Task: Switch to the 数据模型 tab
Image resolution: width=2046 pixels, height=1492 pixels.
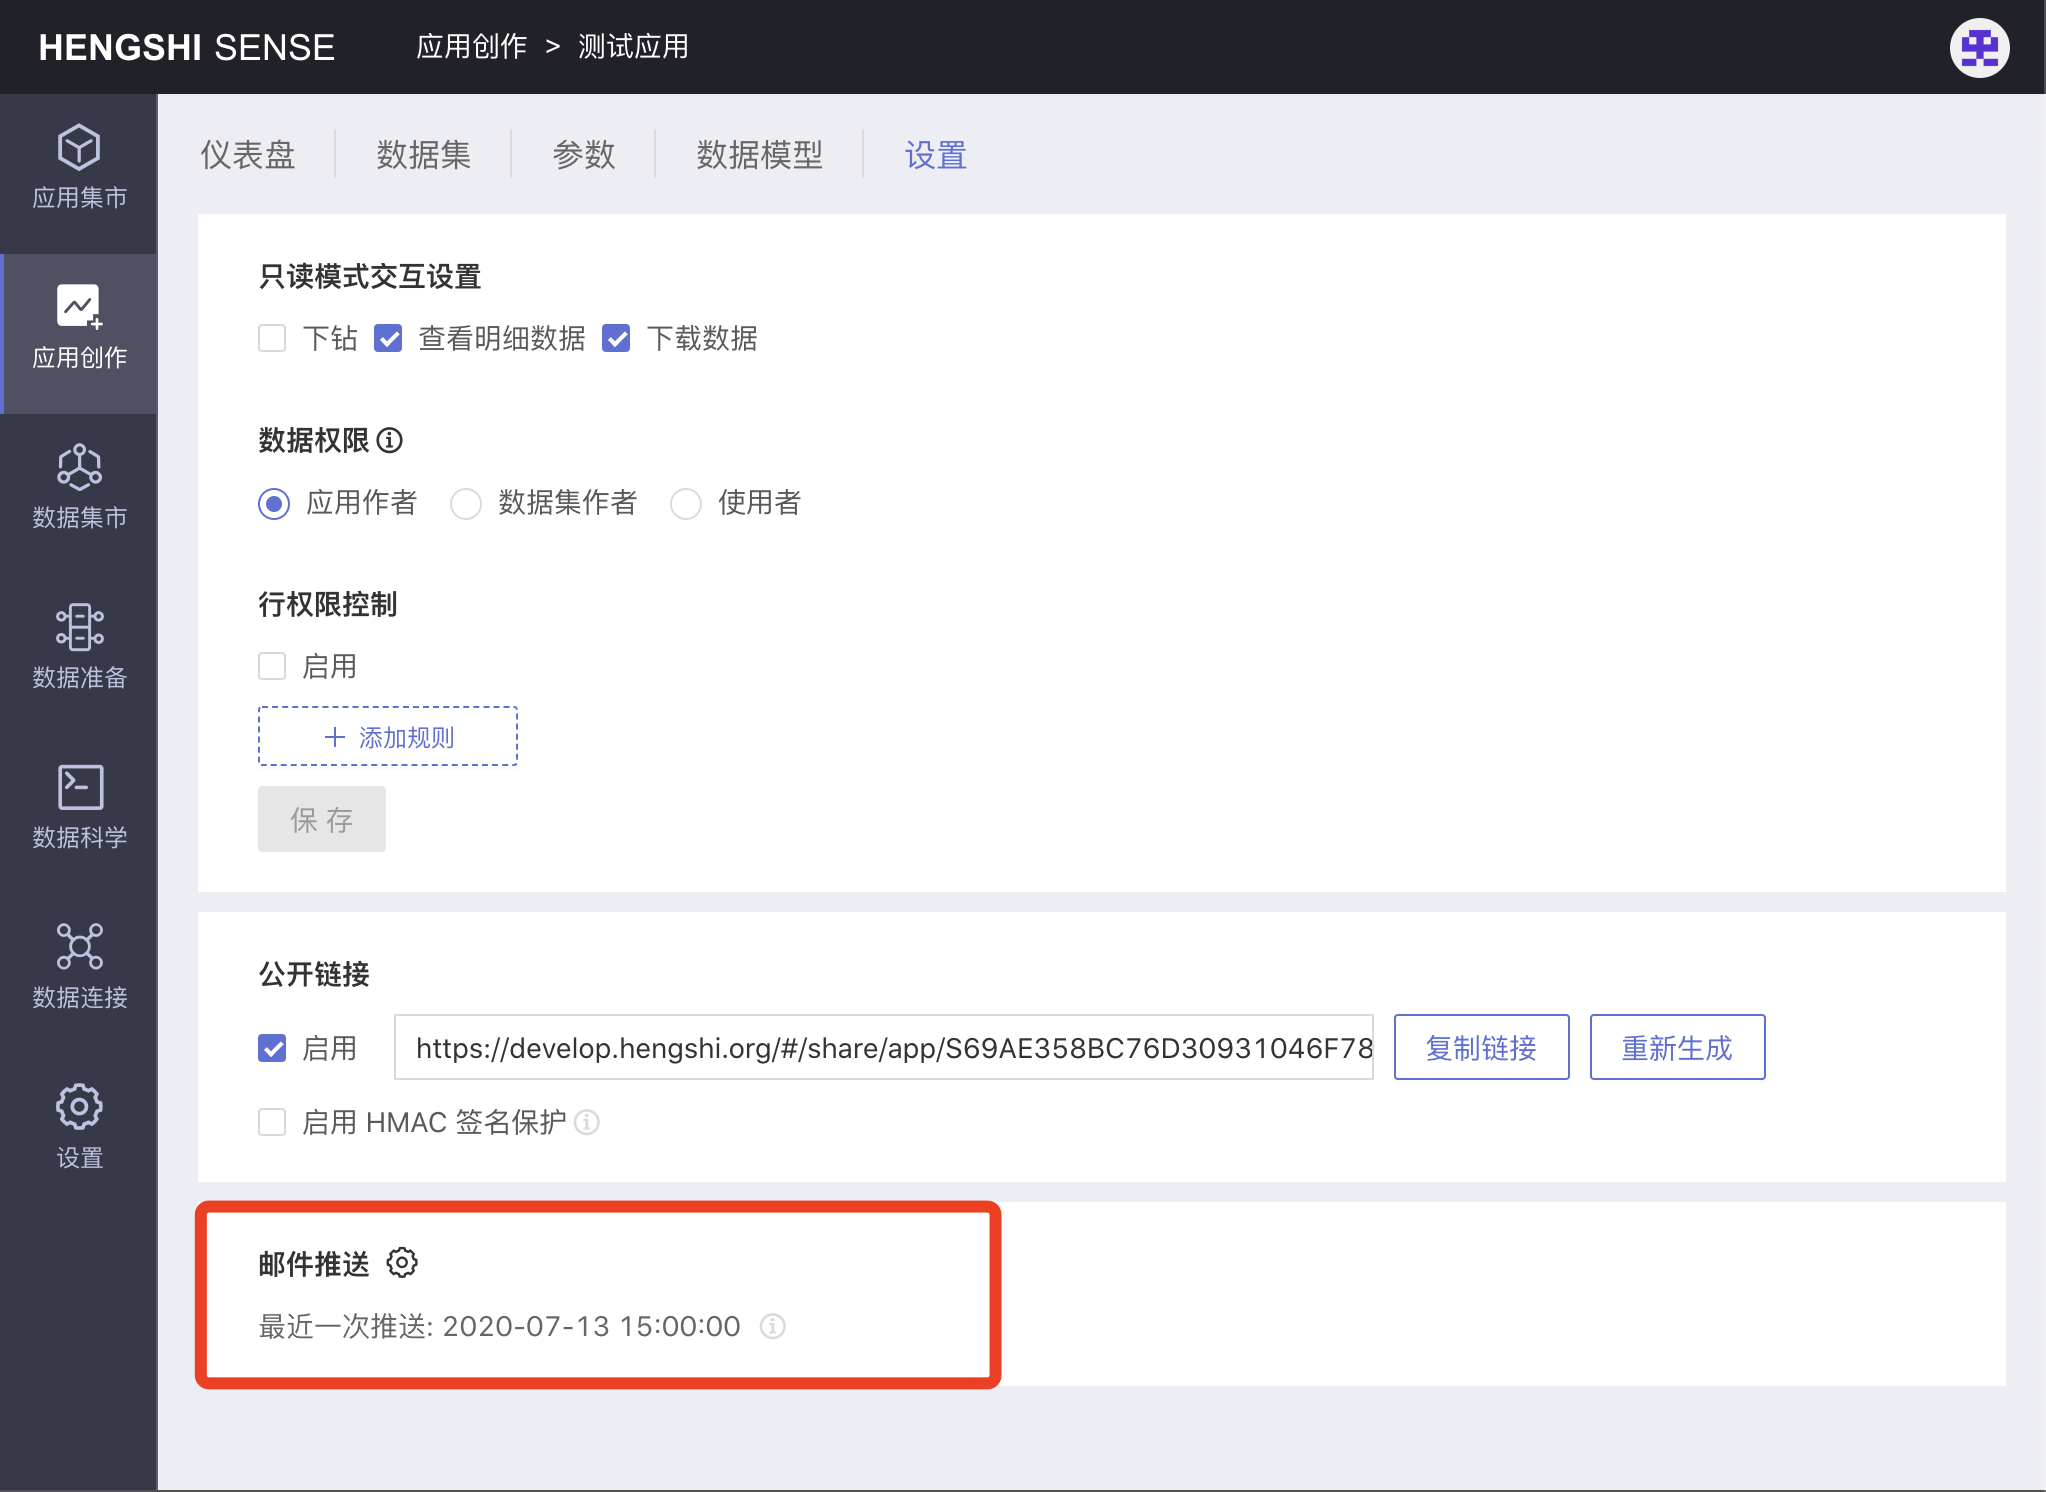Action: [760, 155]
